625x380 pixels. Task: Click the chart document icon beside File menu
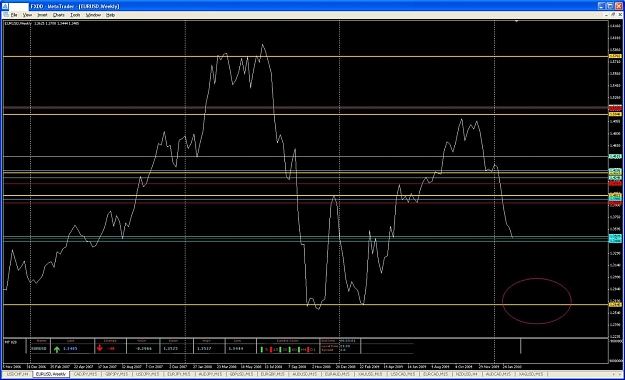(6, 15)
